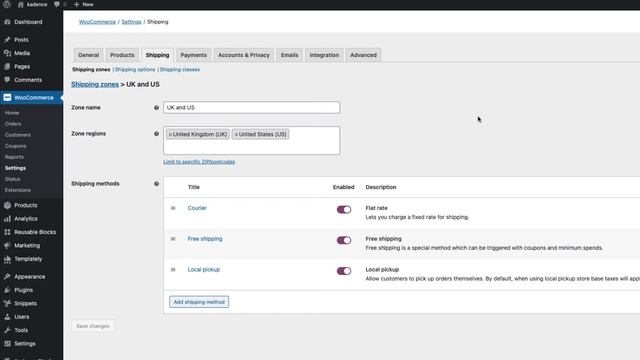Open the Templately icon in sidebar
The width and height of the screenshot is (640, 360).
[x=7, y=259]
